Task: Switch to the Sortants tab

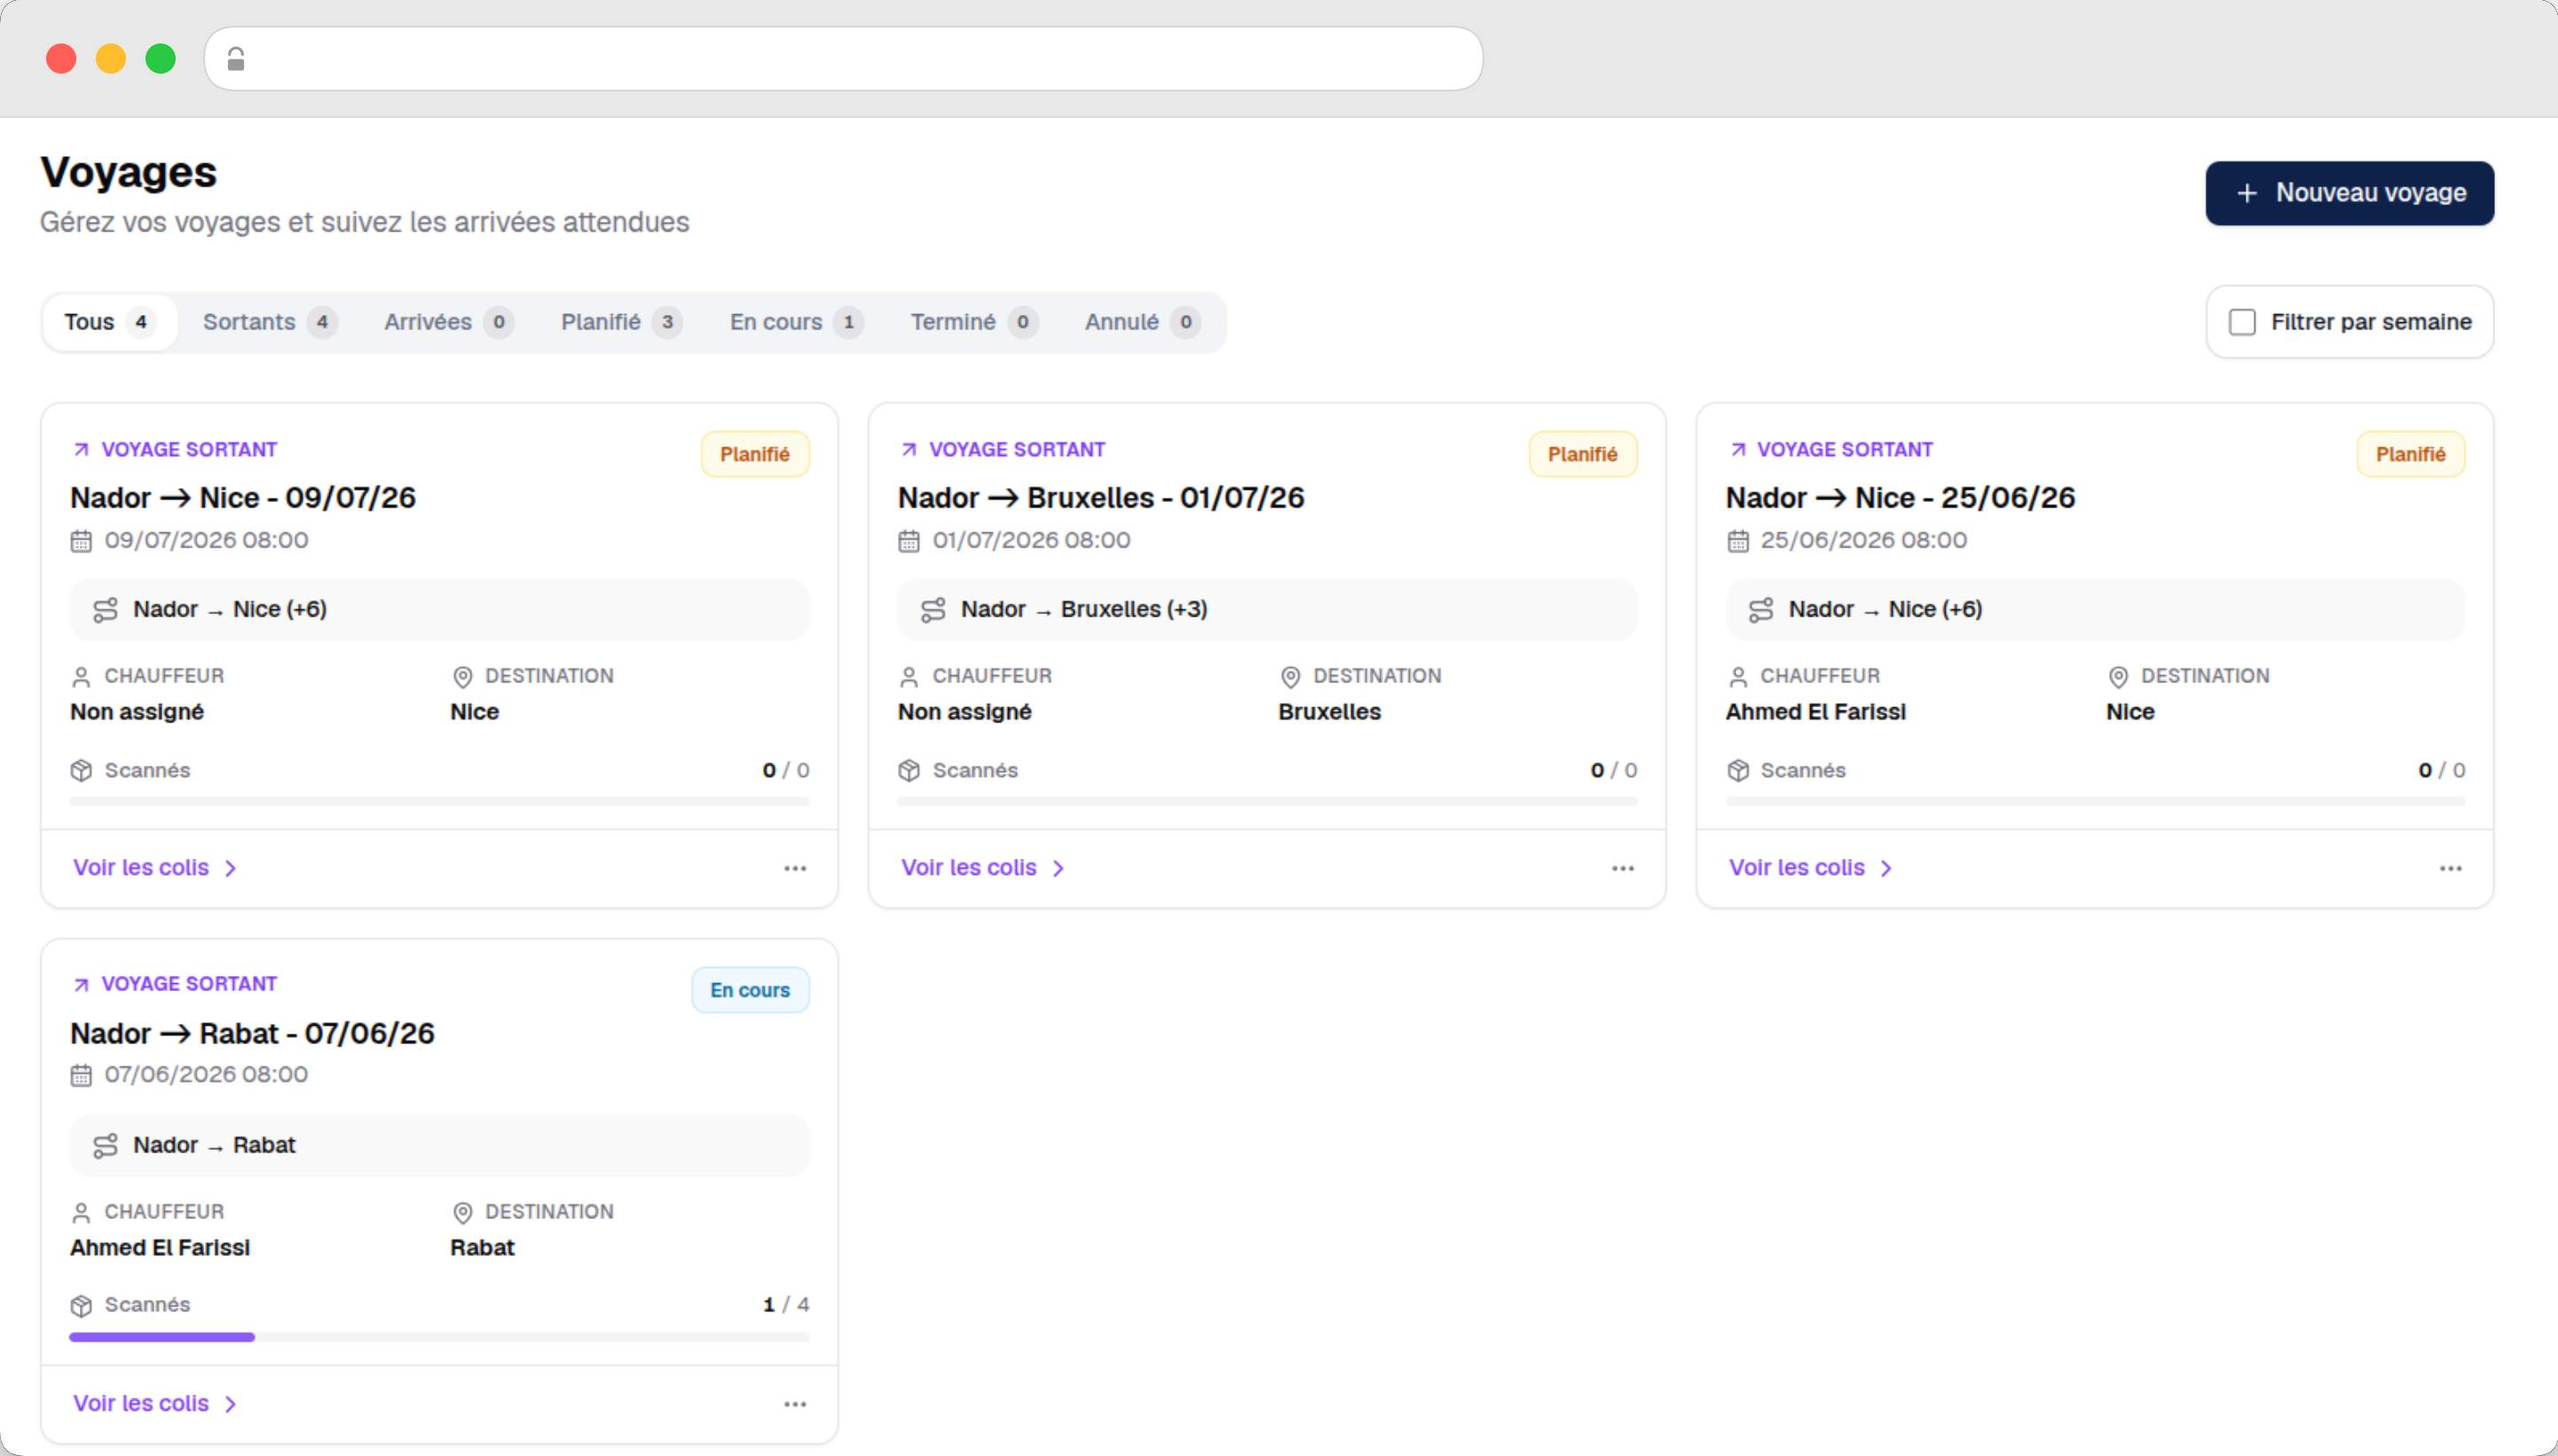Action: point(269,322)
